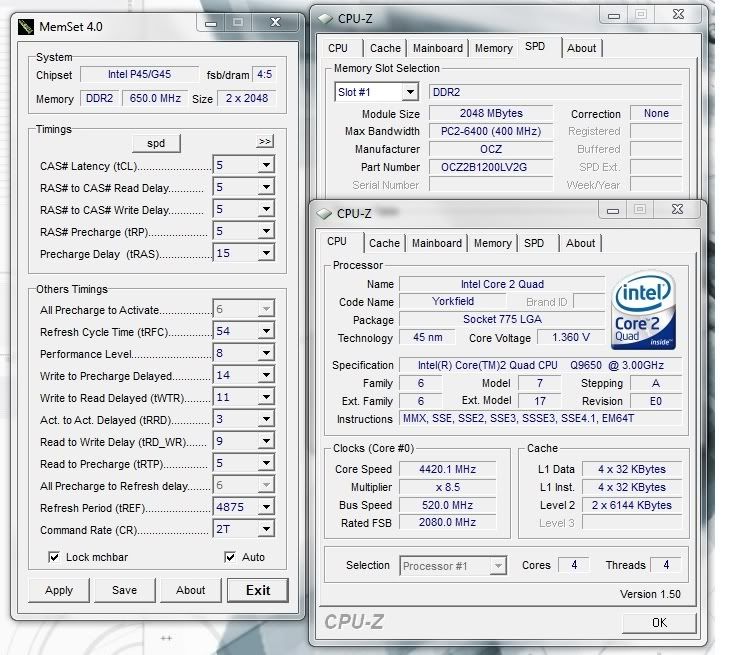The image size is (747, 655).
Task: Click the Code Name value Yorkfield
Action: 453,301
